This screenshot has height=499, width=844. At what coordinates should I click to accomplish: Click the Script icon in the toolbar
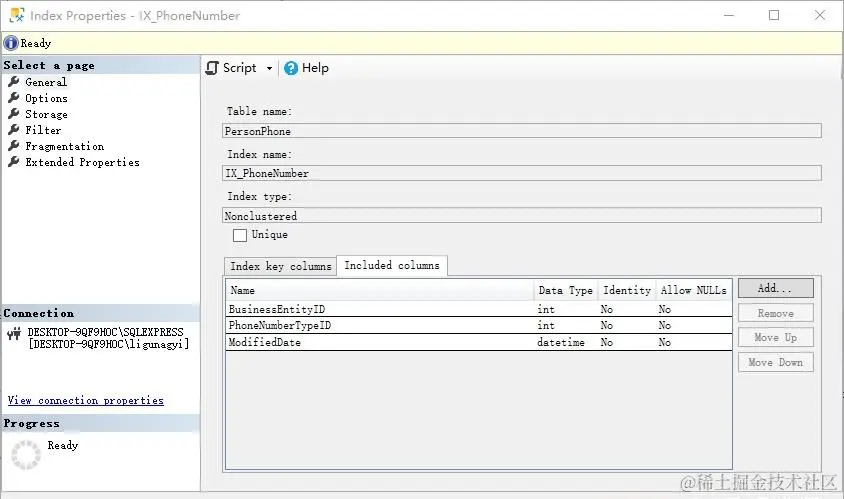tap(212, 68)
